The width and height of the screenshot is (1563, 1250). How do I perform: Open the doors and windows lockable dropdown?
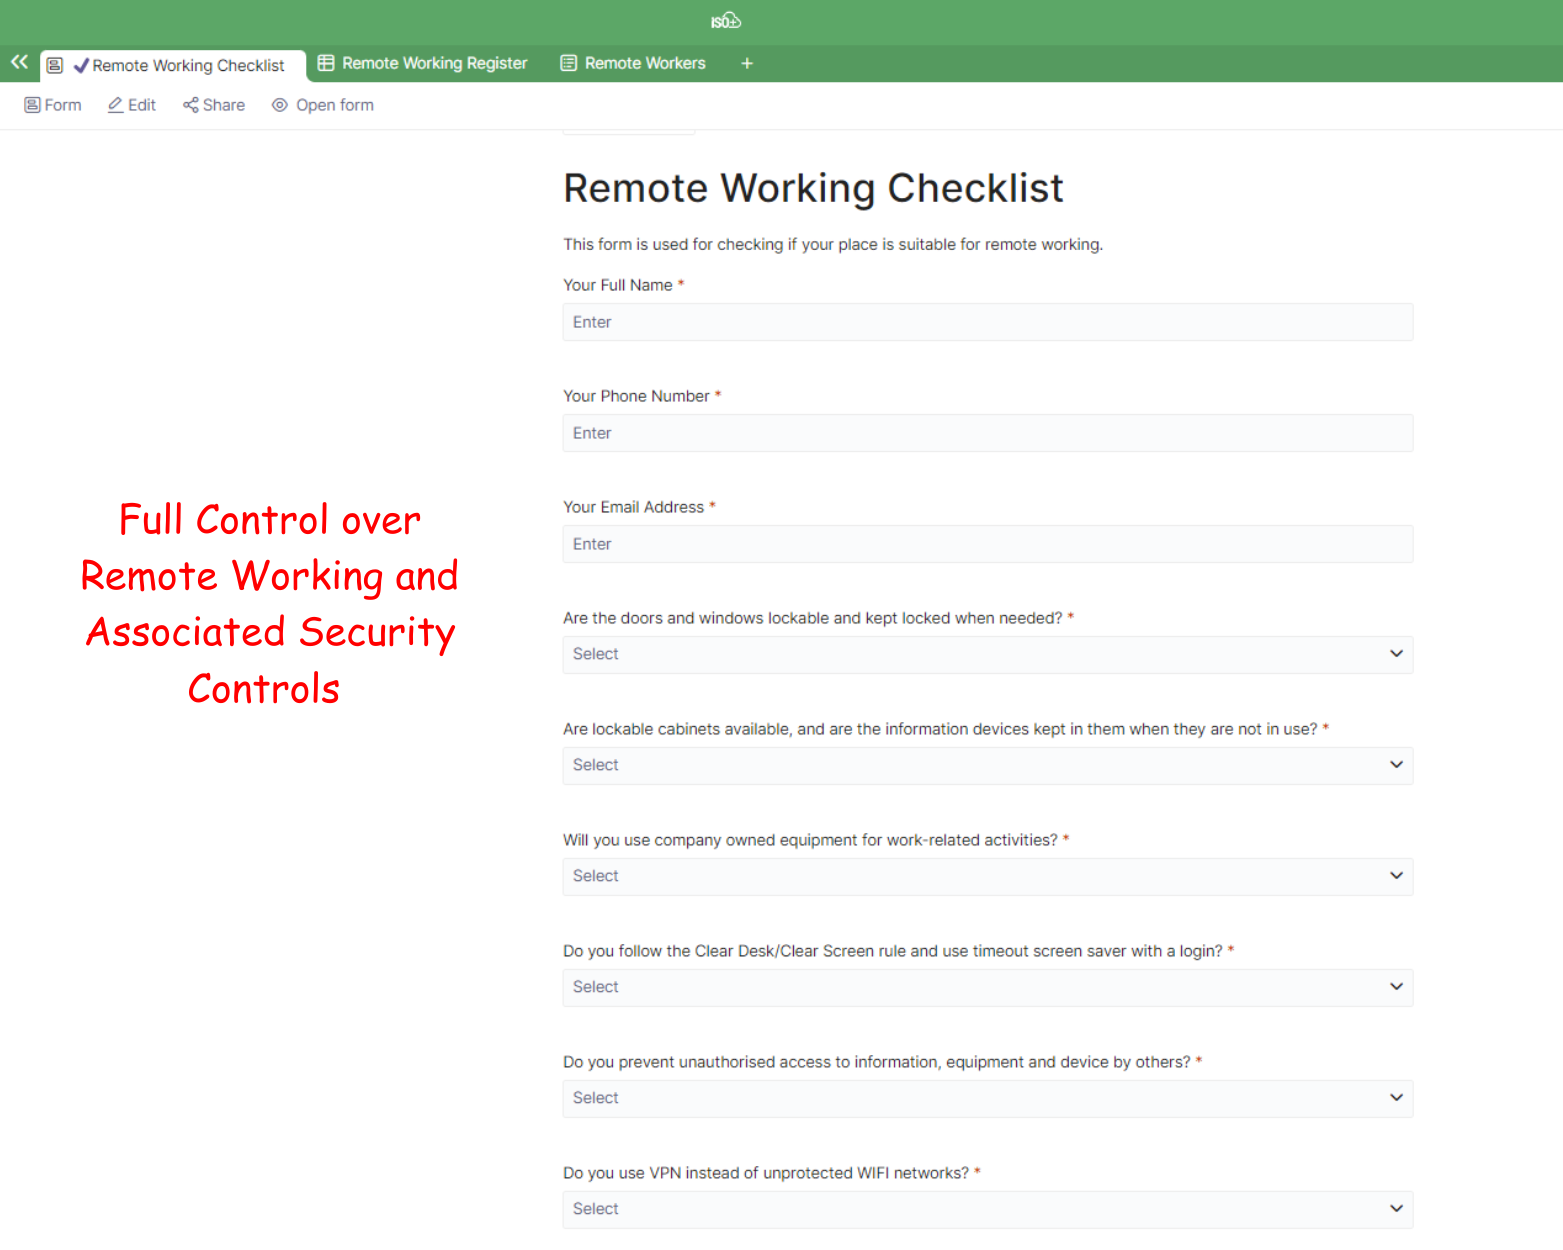[987, 654]
